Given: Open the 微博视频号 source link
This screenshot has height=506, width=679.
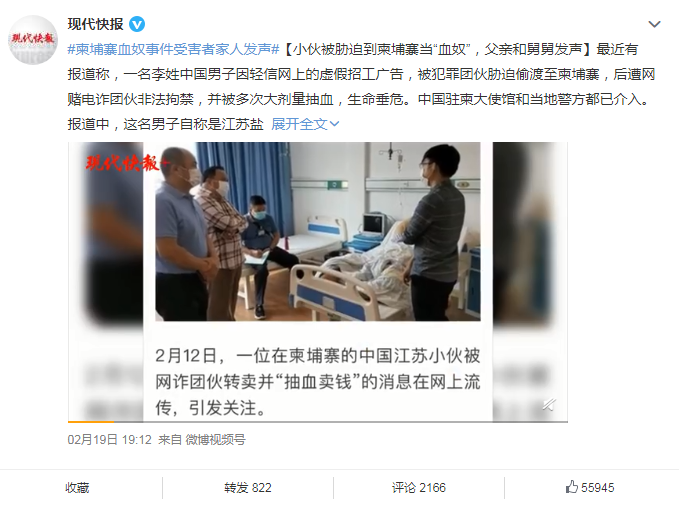Looking at the screenshot, I should [216, 440].
